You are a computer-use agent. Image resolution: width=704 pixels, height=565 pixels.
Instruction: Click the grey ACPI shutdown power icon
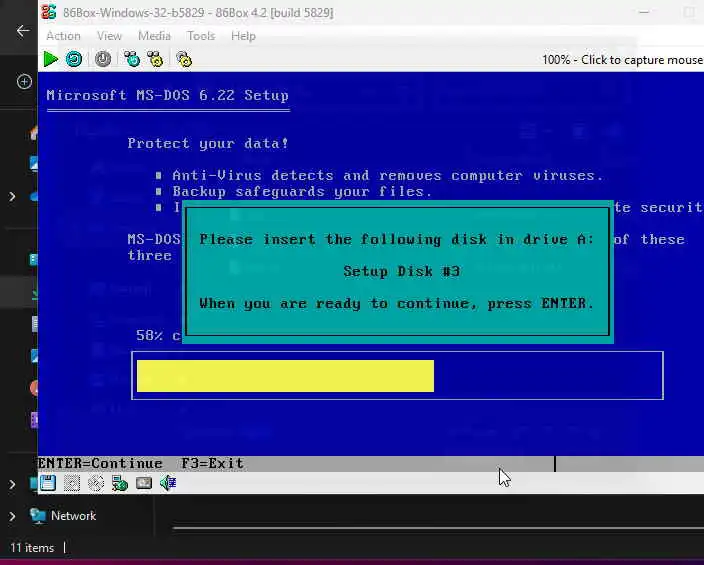(103, 59)
